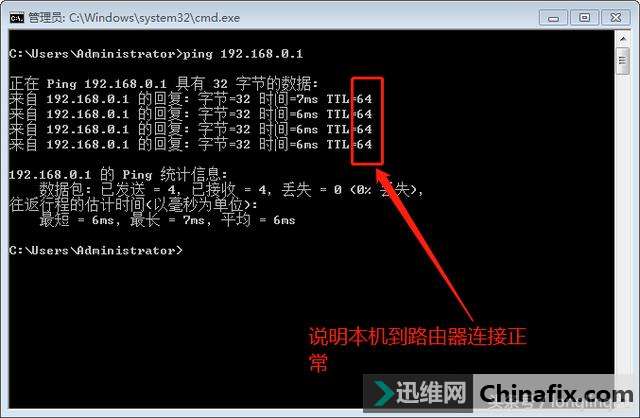Click the scrollbar up arrow

click(x=623, y=39)
